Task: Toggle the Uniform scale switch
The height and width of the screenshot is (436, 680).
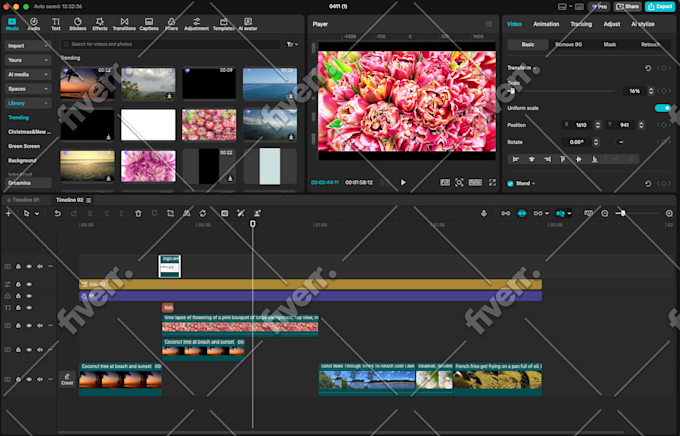Action: point(663,108)
